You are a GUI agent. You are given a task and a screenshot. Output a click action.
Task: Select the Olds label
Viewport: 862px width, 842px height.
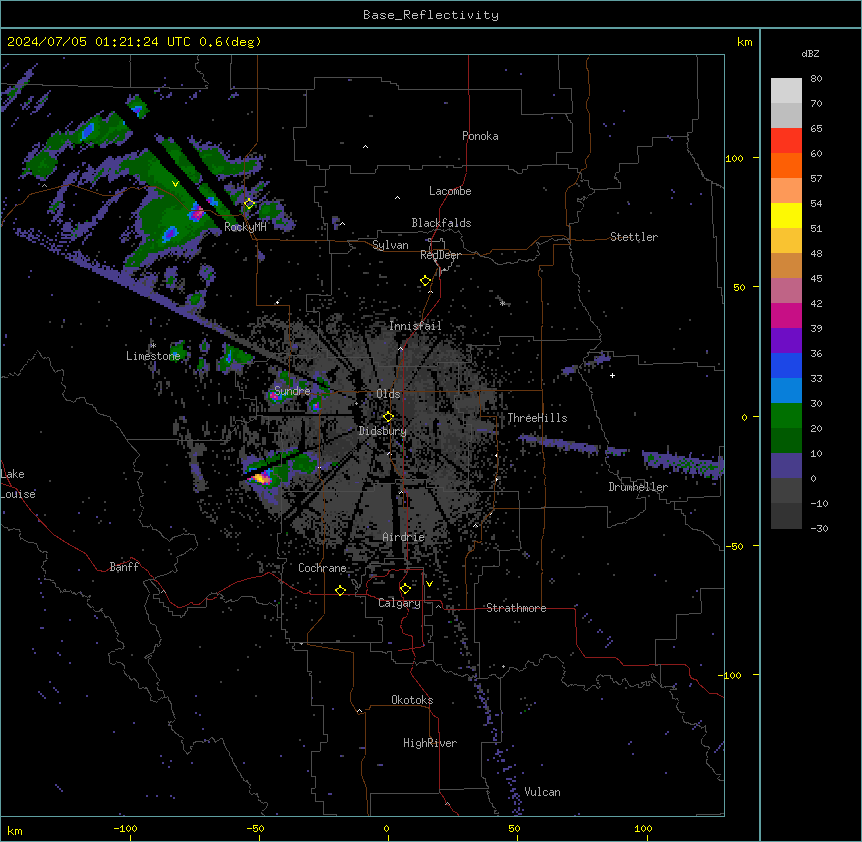(388, 394)
